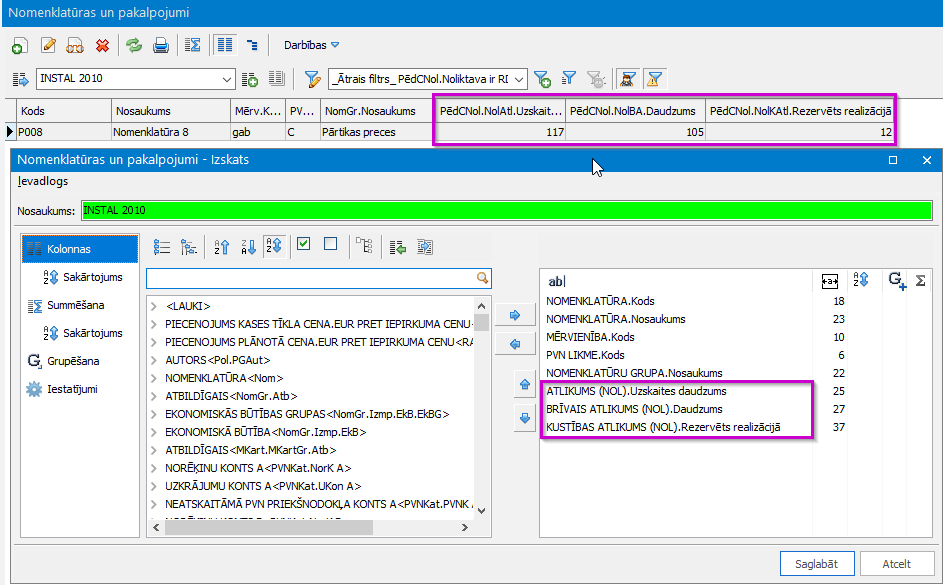The width and height of the screenshot is (943, 585).
Task: Click the greyed-out remove filter icon
Action: [595, 79]
